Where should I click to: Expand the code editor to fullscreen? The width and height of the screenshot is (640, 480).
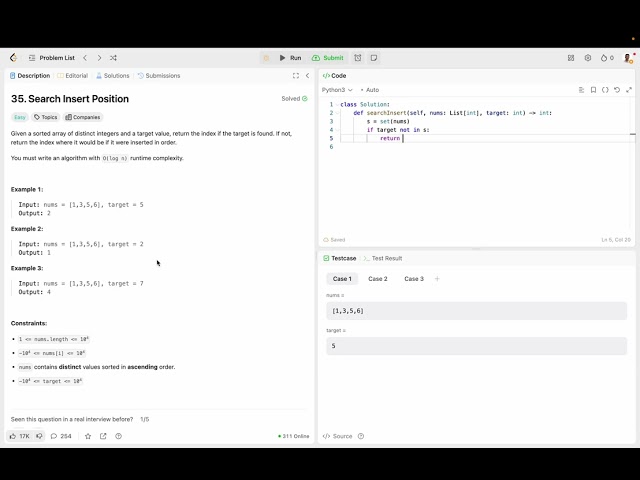[x=629, y=90]
